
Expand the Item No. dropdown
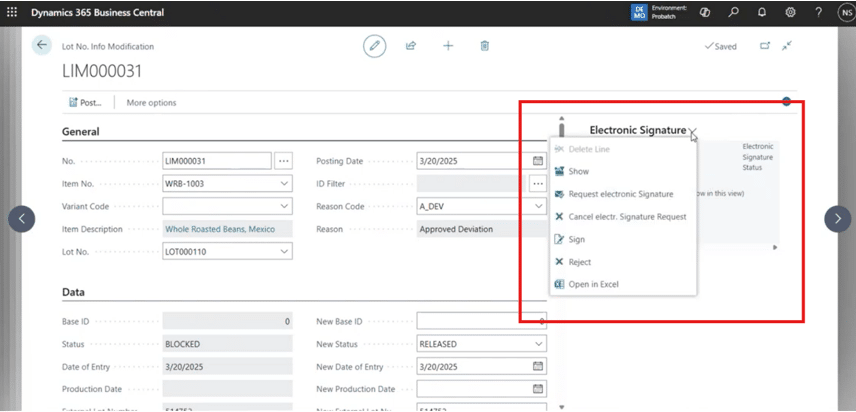tap(284, 184)
